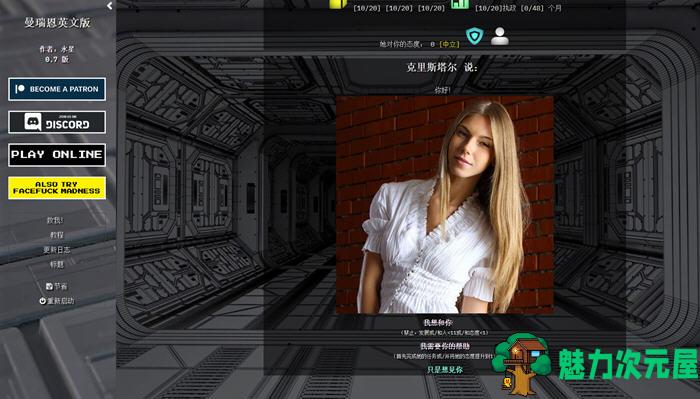
Task: Click the Become a Patron button
Action: tap(57, 89)
